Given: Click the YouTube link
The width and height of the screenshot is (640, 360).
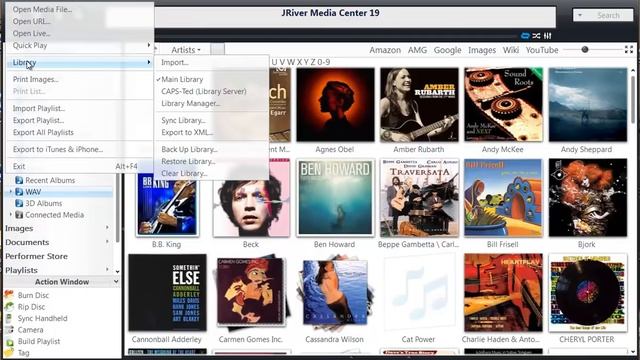Looking at the screenshot, I should [542, 50].
